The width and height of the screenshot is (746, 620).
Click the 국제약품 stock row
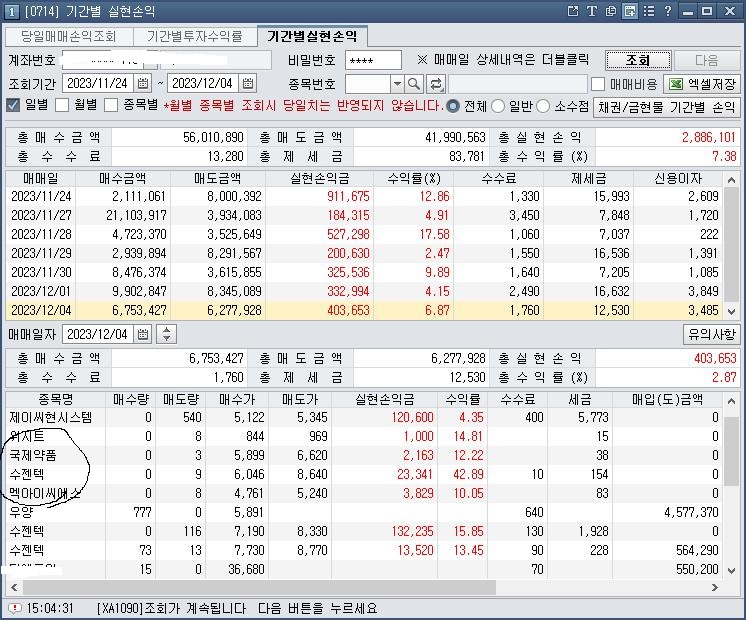(365, 455)
